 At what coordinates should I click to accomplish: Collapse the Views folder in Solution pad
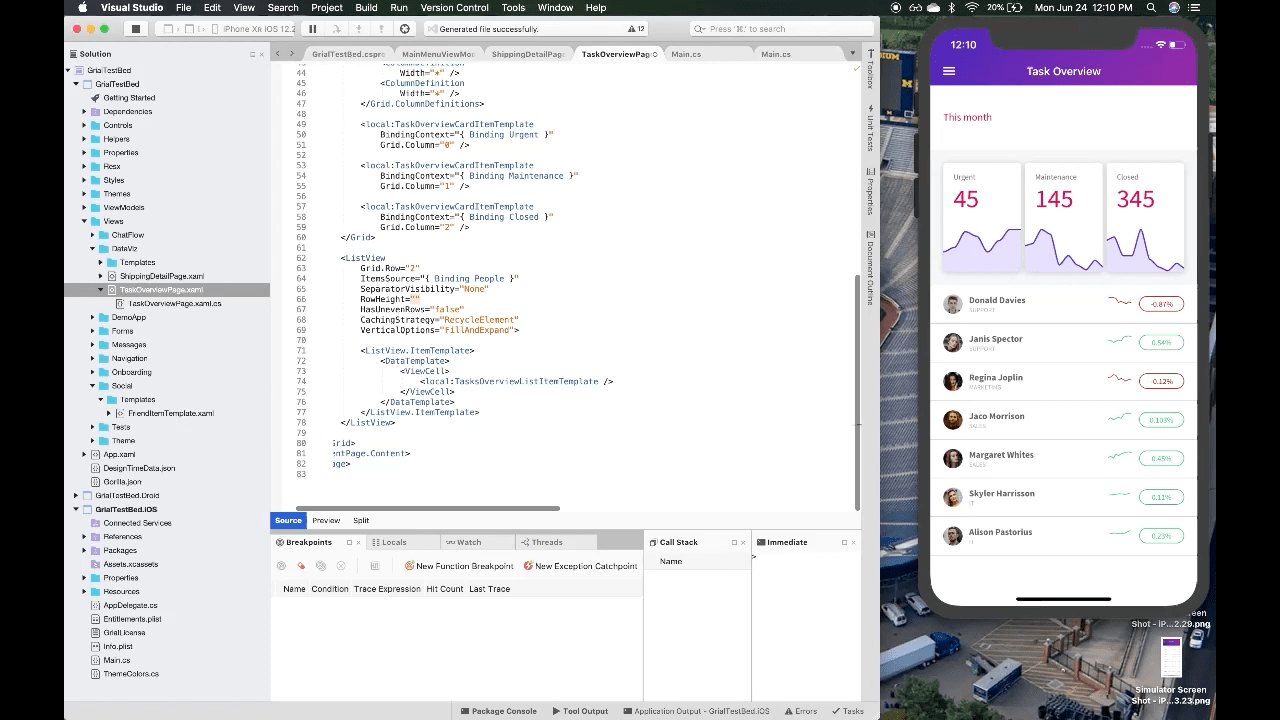click(86, 221)
